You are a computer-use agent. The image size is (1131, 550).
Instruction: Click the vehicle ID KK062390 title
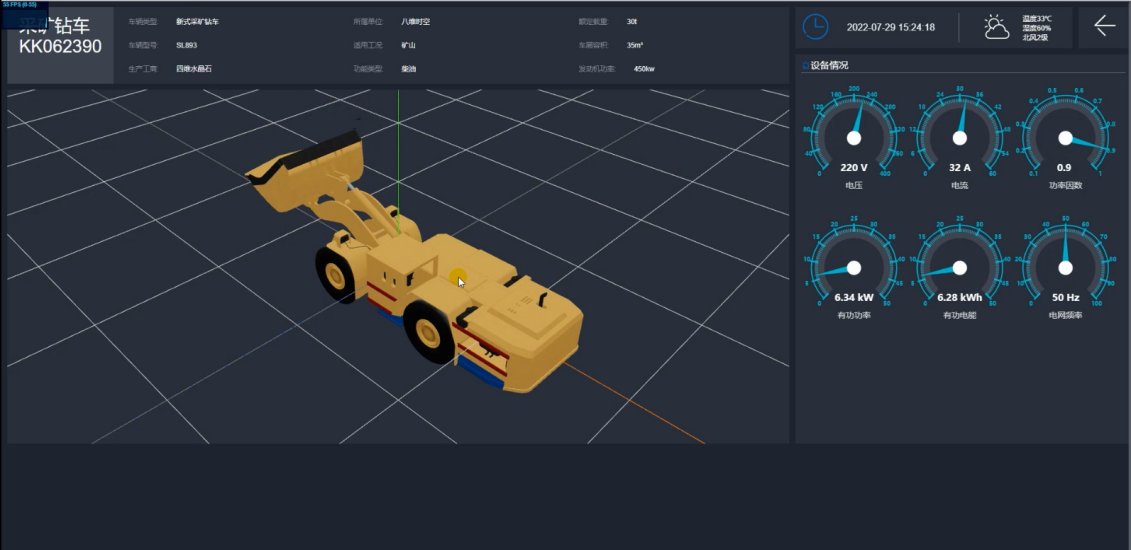pos(60,47)
